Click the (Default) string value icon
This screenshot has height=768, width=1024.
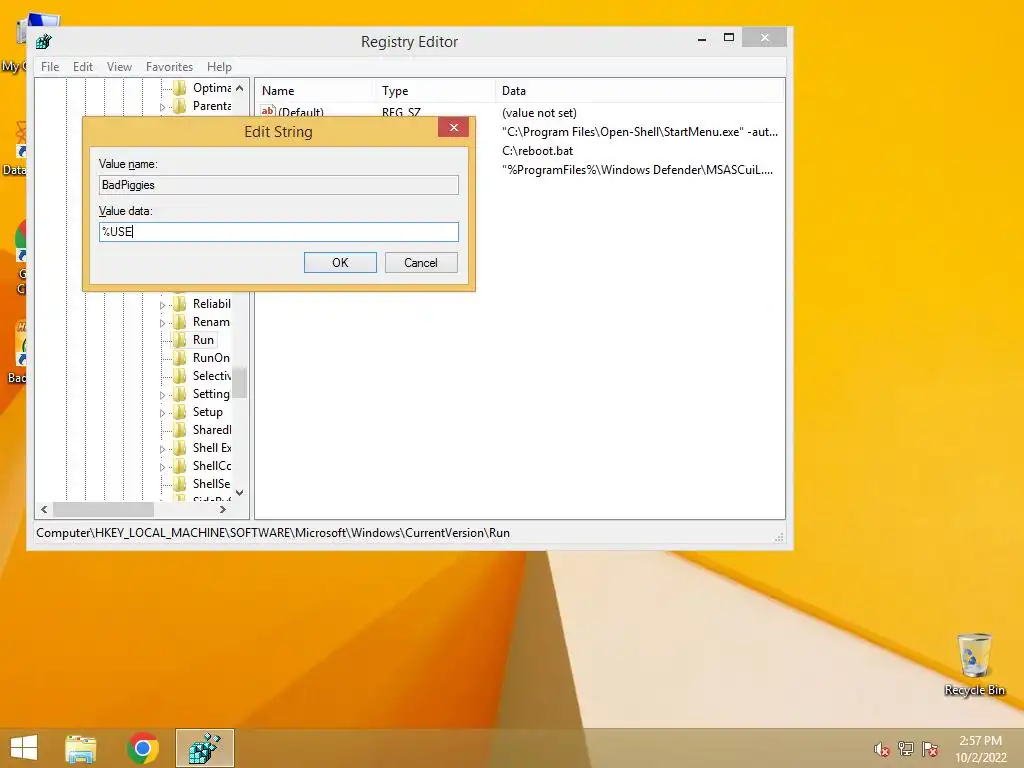point(268,112)
